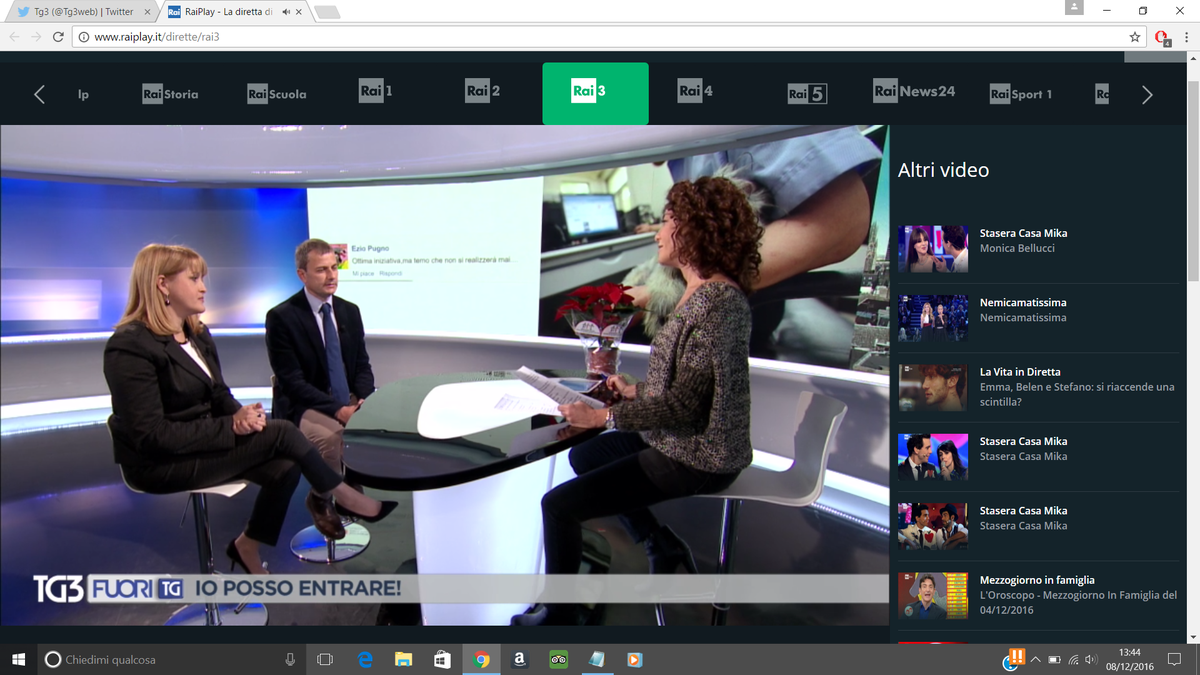Screen dimensions: 1200x675
Task: Switch to the Rai 2 channel
Action: click(x=482, y=91)
